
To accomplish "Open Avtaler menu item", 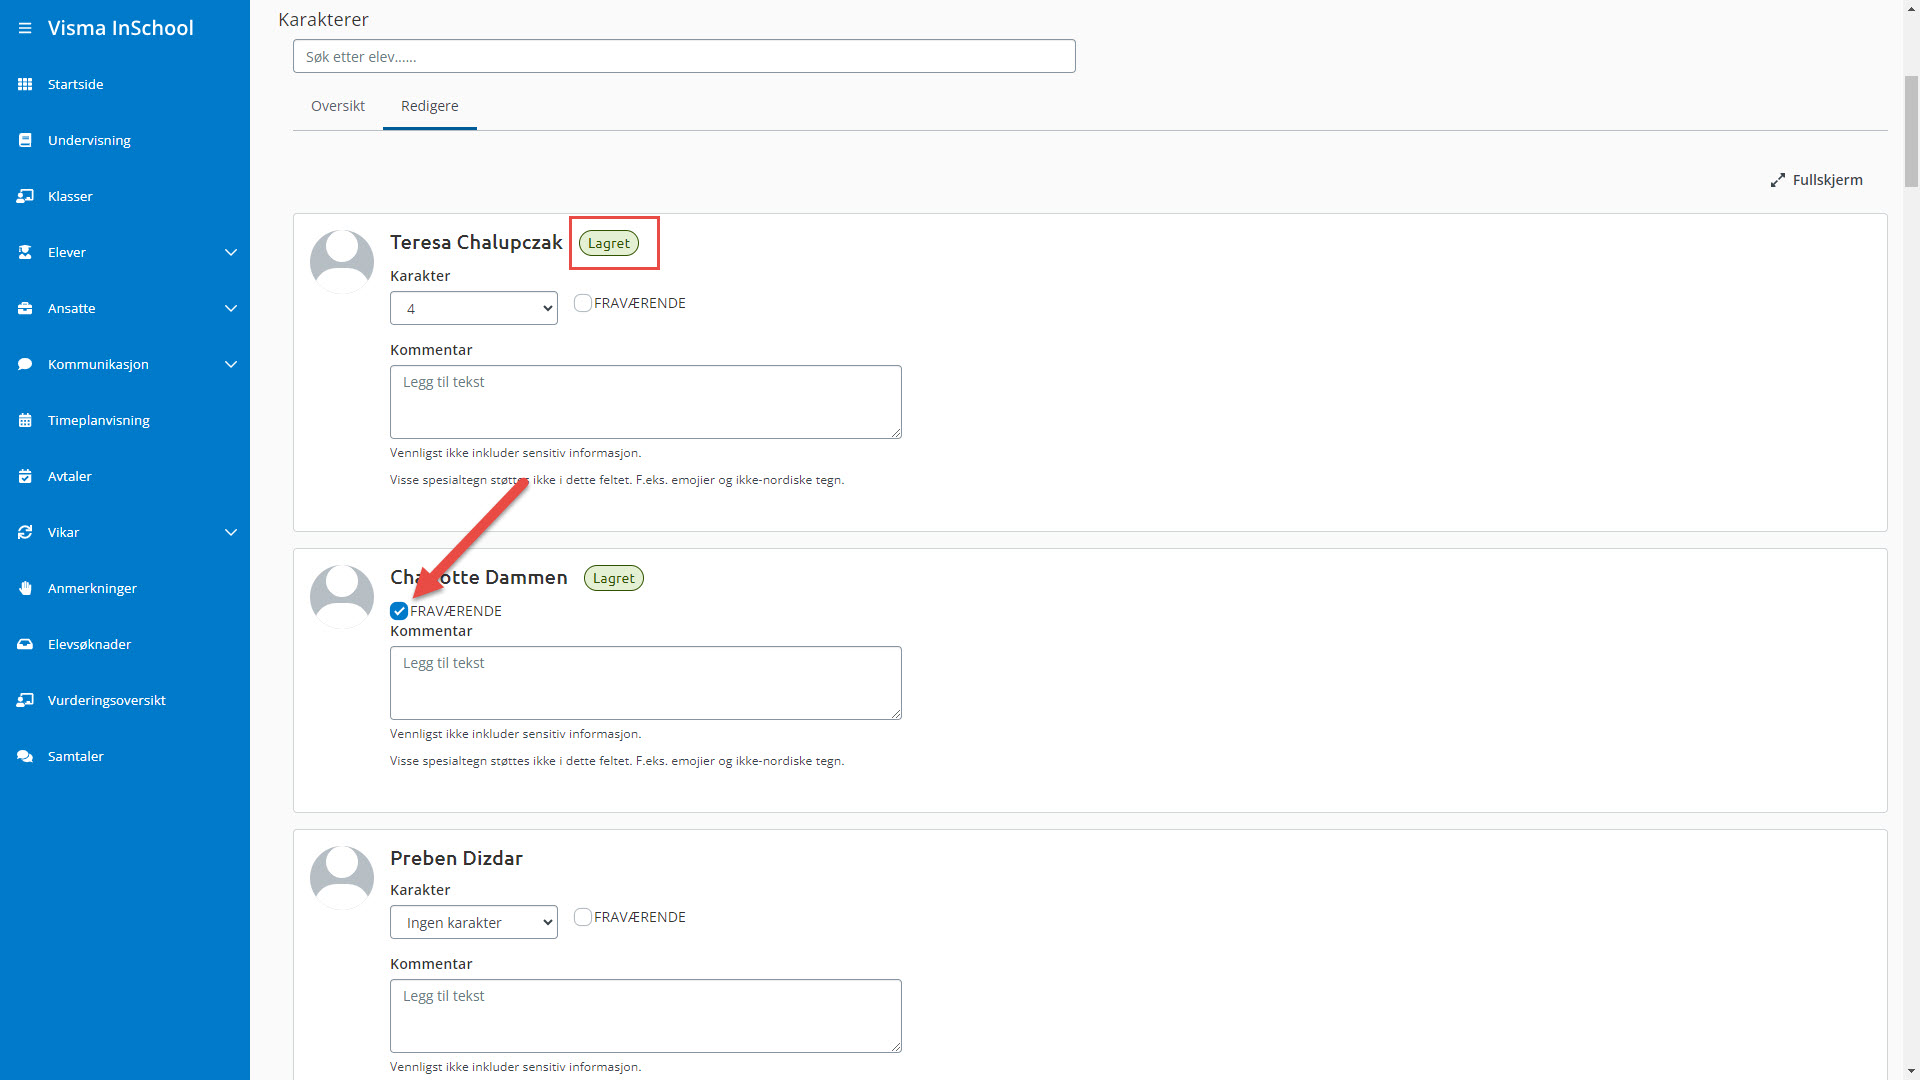I will (70, 476).
